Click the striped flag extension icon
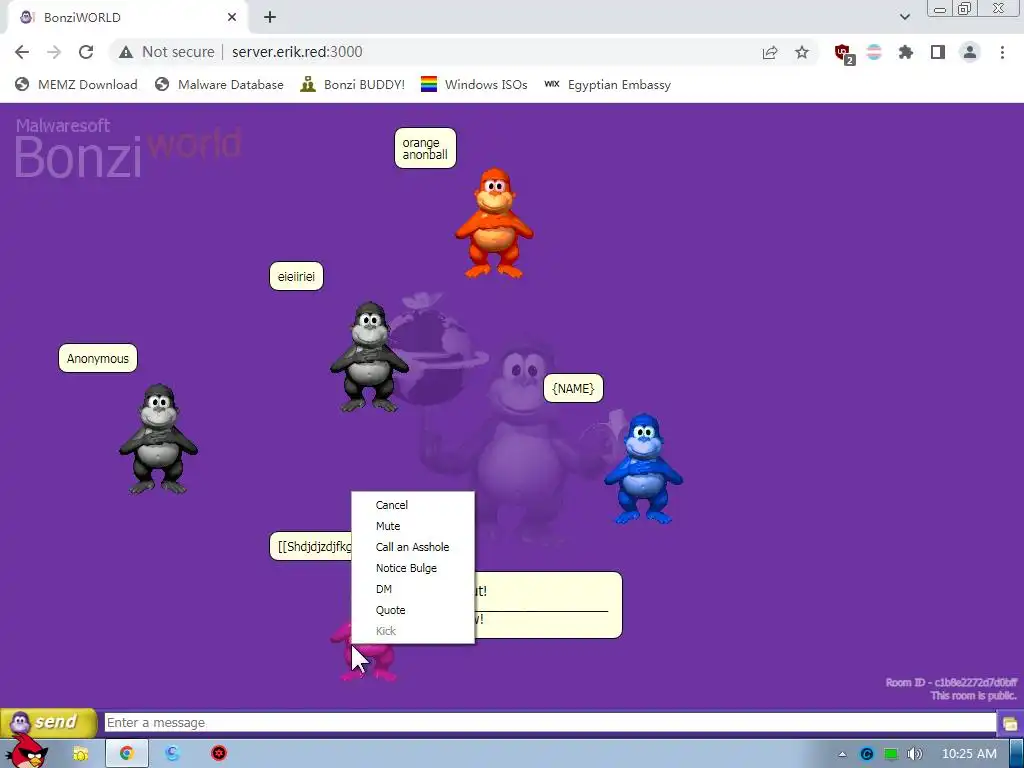Viewport: 1024px width, 768px height. click(x=874, y=52)
